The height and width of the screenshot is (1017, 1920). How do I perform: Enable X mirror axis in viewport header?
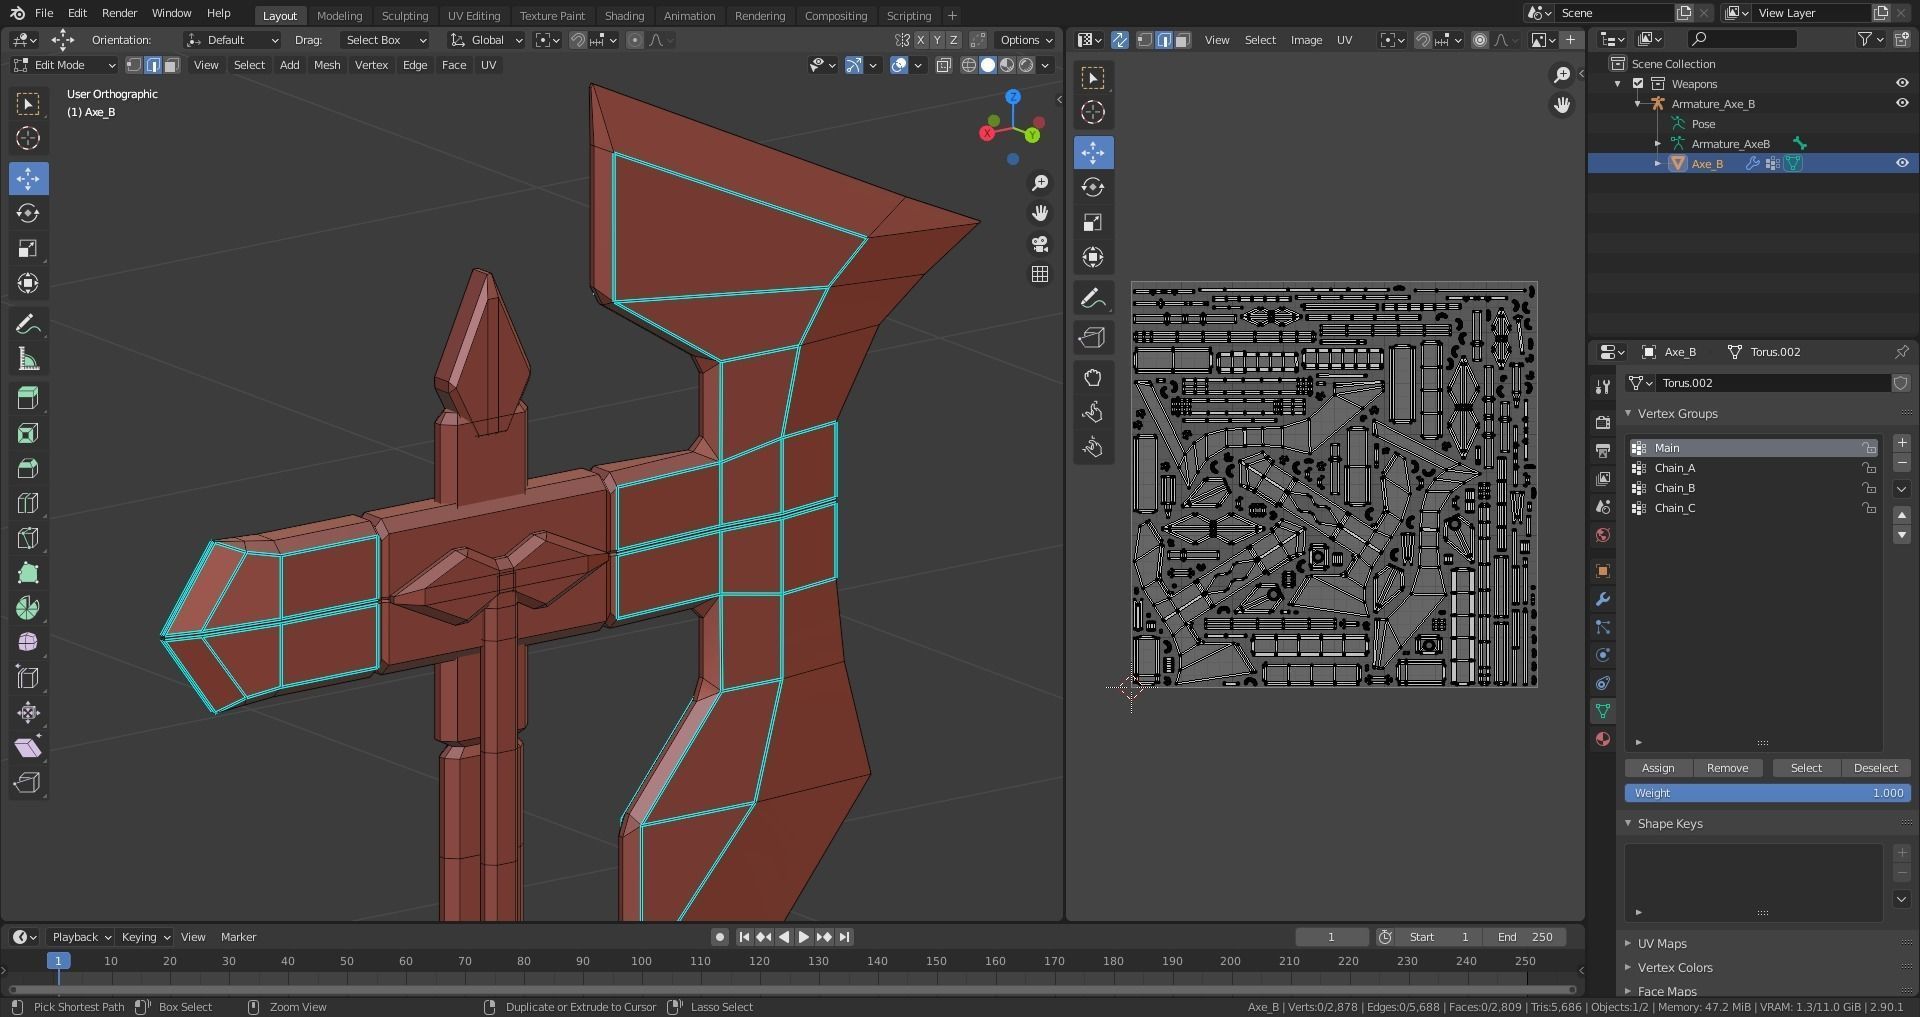coord(920,40)
